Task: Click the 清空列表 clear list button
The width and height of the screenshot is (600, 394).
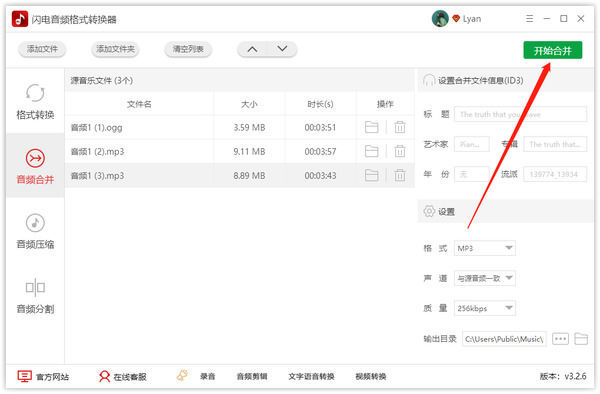Action: point(188,49)
